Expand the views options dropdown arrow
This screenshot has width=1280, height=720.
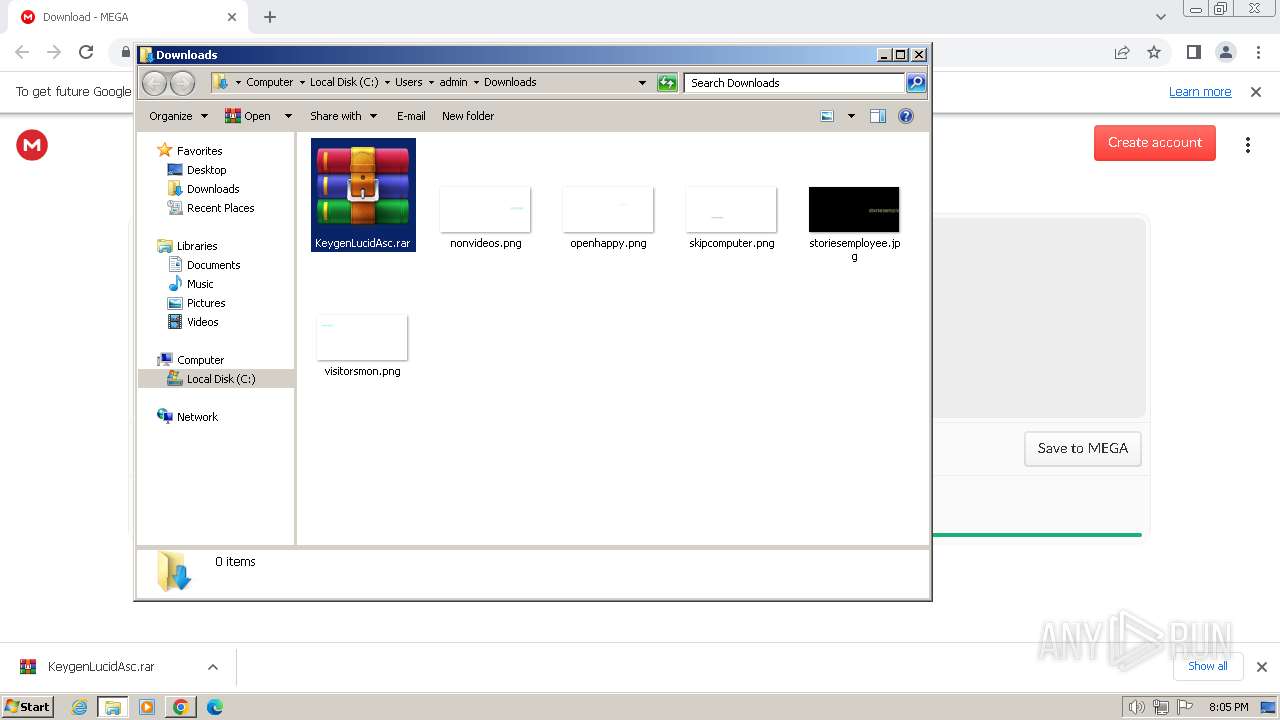pyautogui.click(x=851, y=116)
